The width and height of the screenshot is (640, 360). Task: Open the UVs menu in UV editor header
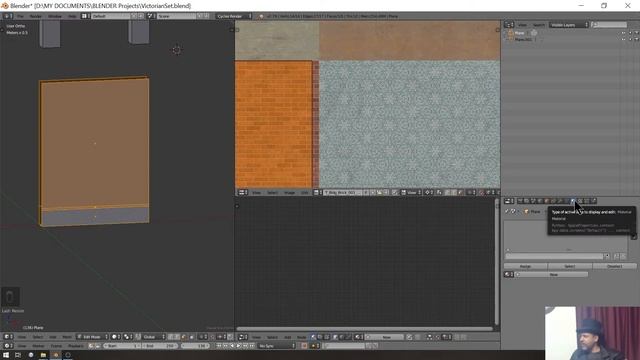(x=304, y=192)
